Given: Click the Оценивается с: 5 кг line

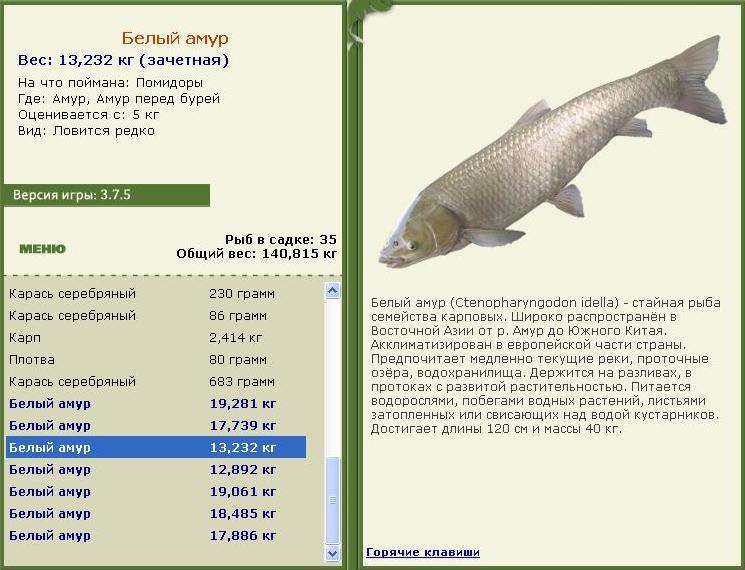Looking at the screenshot, I should point(88,115).
